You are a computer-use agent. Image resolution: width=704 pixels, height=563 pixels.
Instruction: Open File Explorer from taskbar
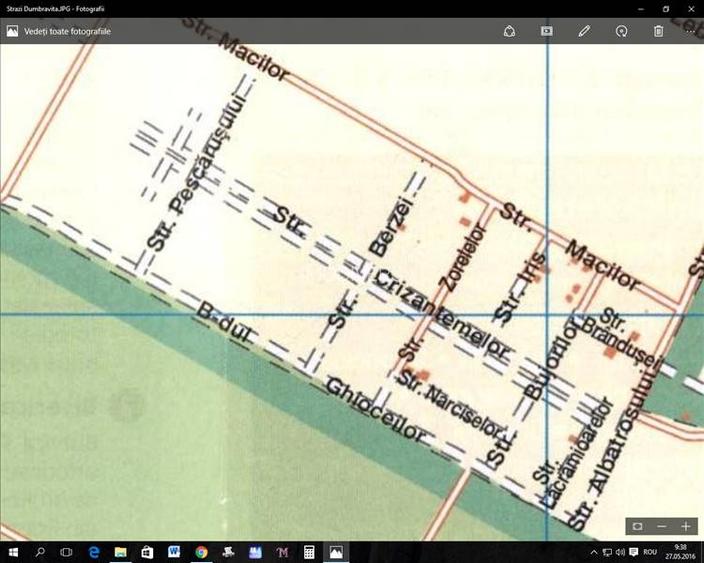pyautogui.click(x=120, y=552)
